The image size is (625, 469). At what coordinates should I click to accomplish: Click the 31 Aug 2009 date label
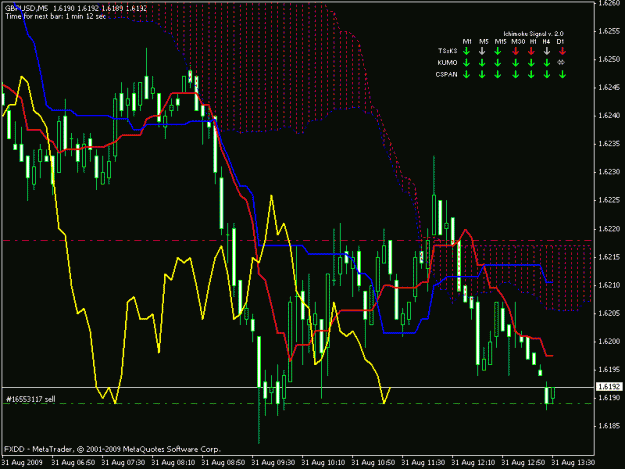(22, 463)
